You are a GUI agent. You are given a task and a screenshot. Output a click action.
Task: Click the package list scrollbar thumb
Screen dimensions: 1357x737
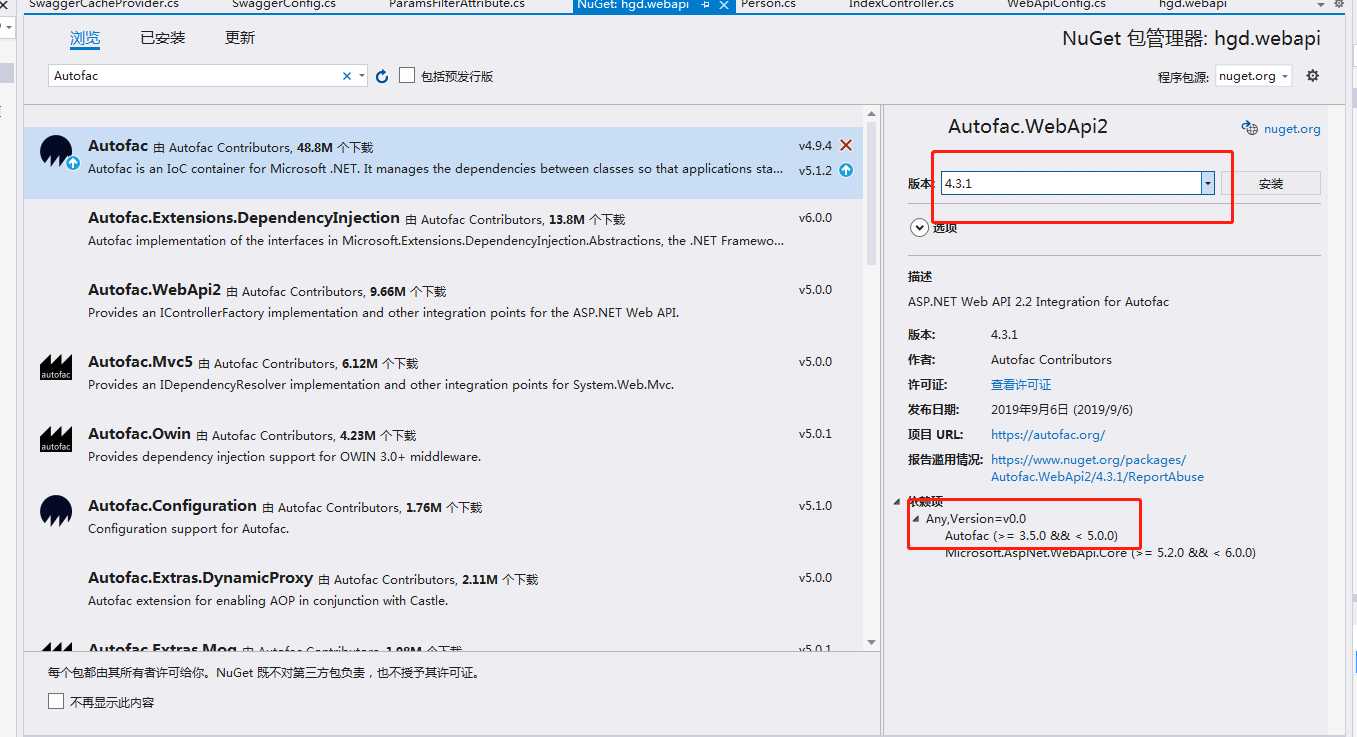(x=871, y=194)
